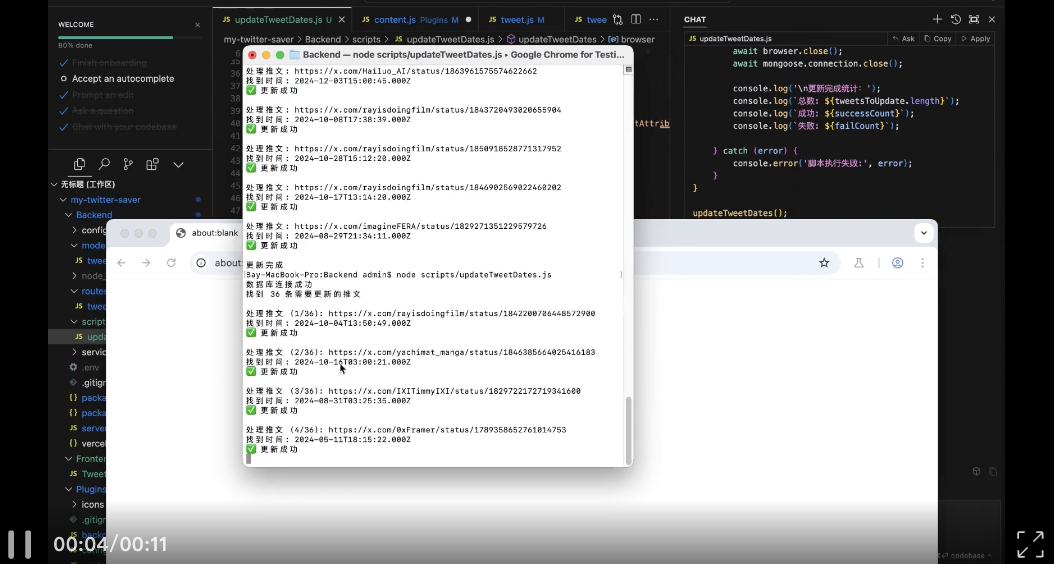Select the CHAT panel tab
1054x564 pixels.
click(695, 19)
